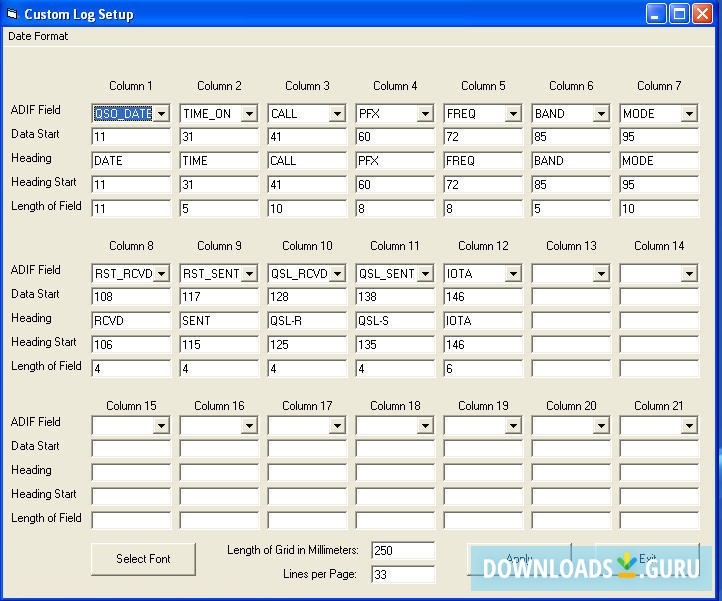The image size is (722, 601).
Task: Expand the Column 18 ADIF Field dropdown
Action: [x=425, y=426]
